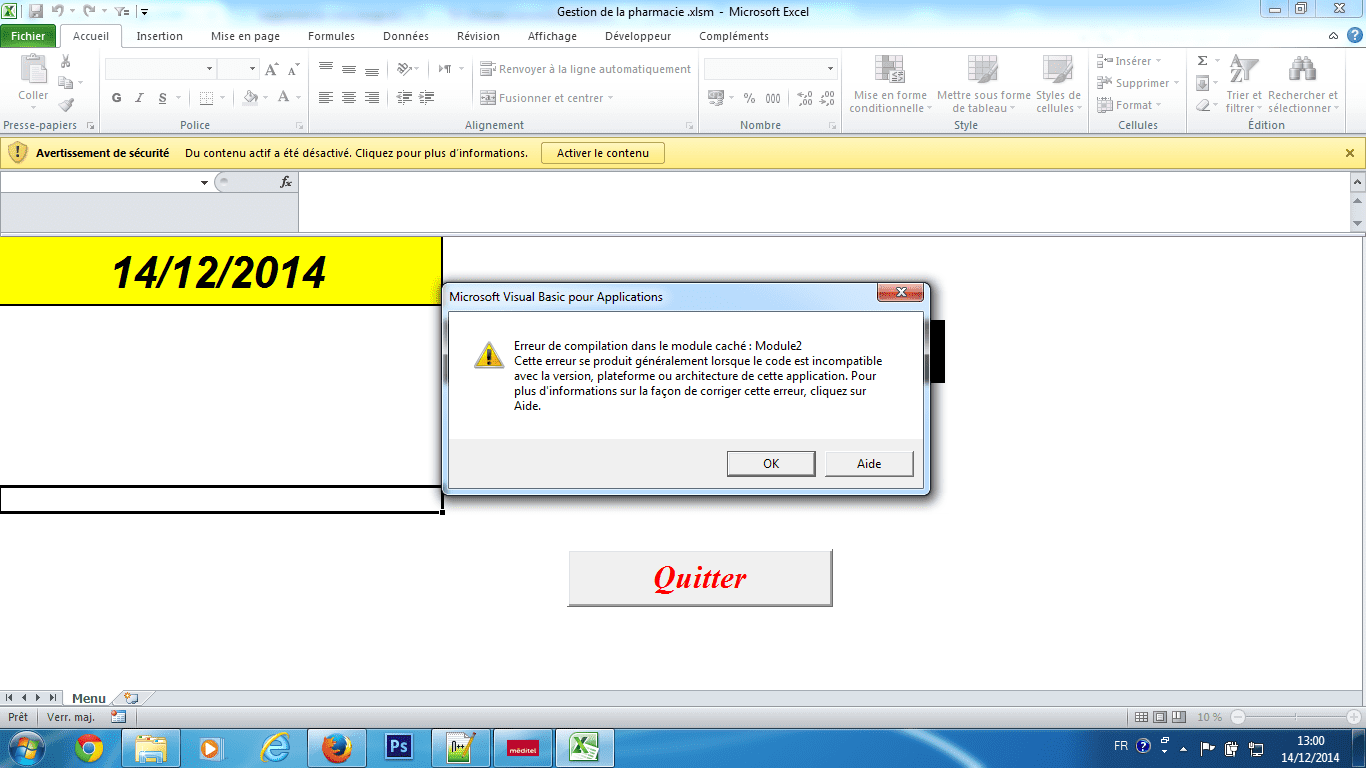Click Aide in the Visual Basic error dialog
1366x768 pixels.
(x=869, y=464)
